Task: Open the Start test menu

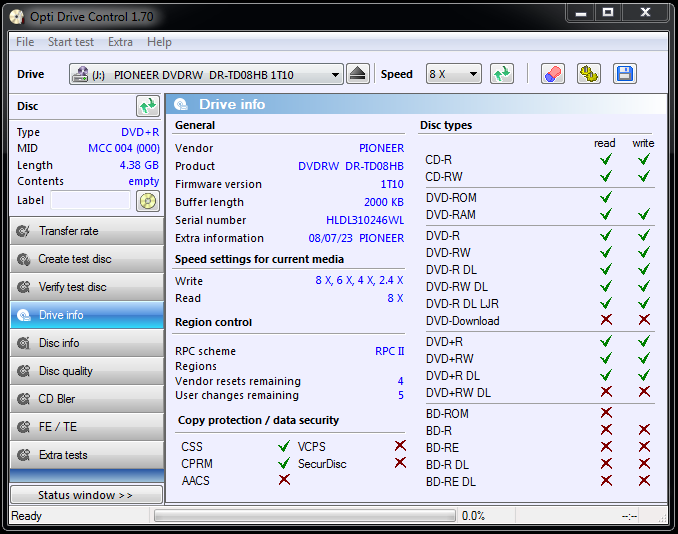Action: tap(70, 42)
